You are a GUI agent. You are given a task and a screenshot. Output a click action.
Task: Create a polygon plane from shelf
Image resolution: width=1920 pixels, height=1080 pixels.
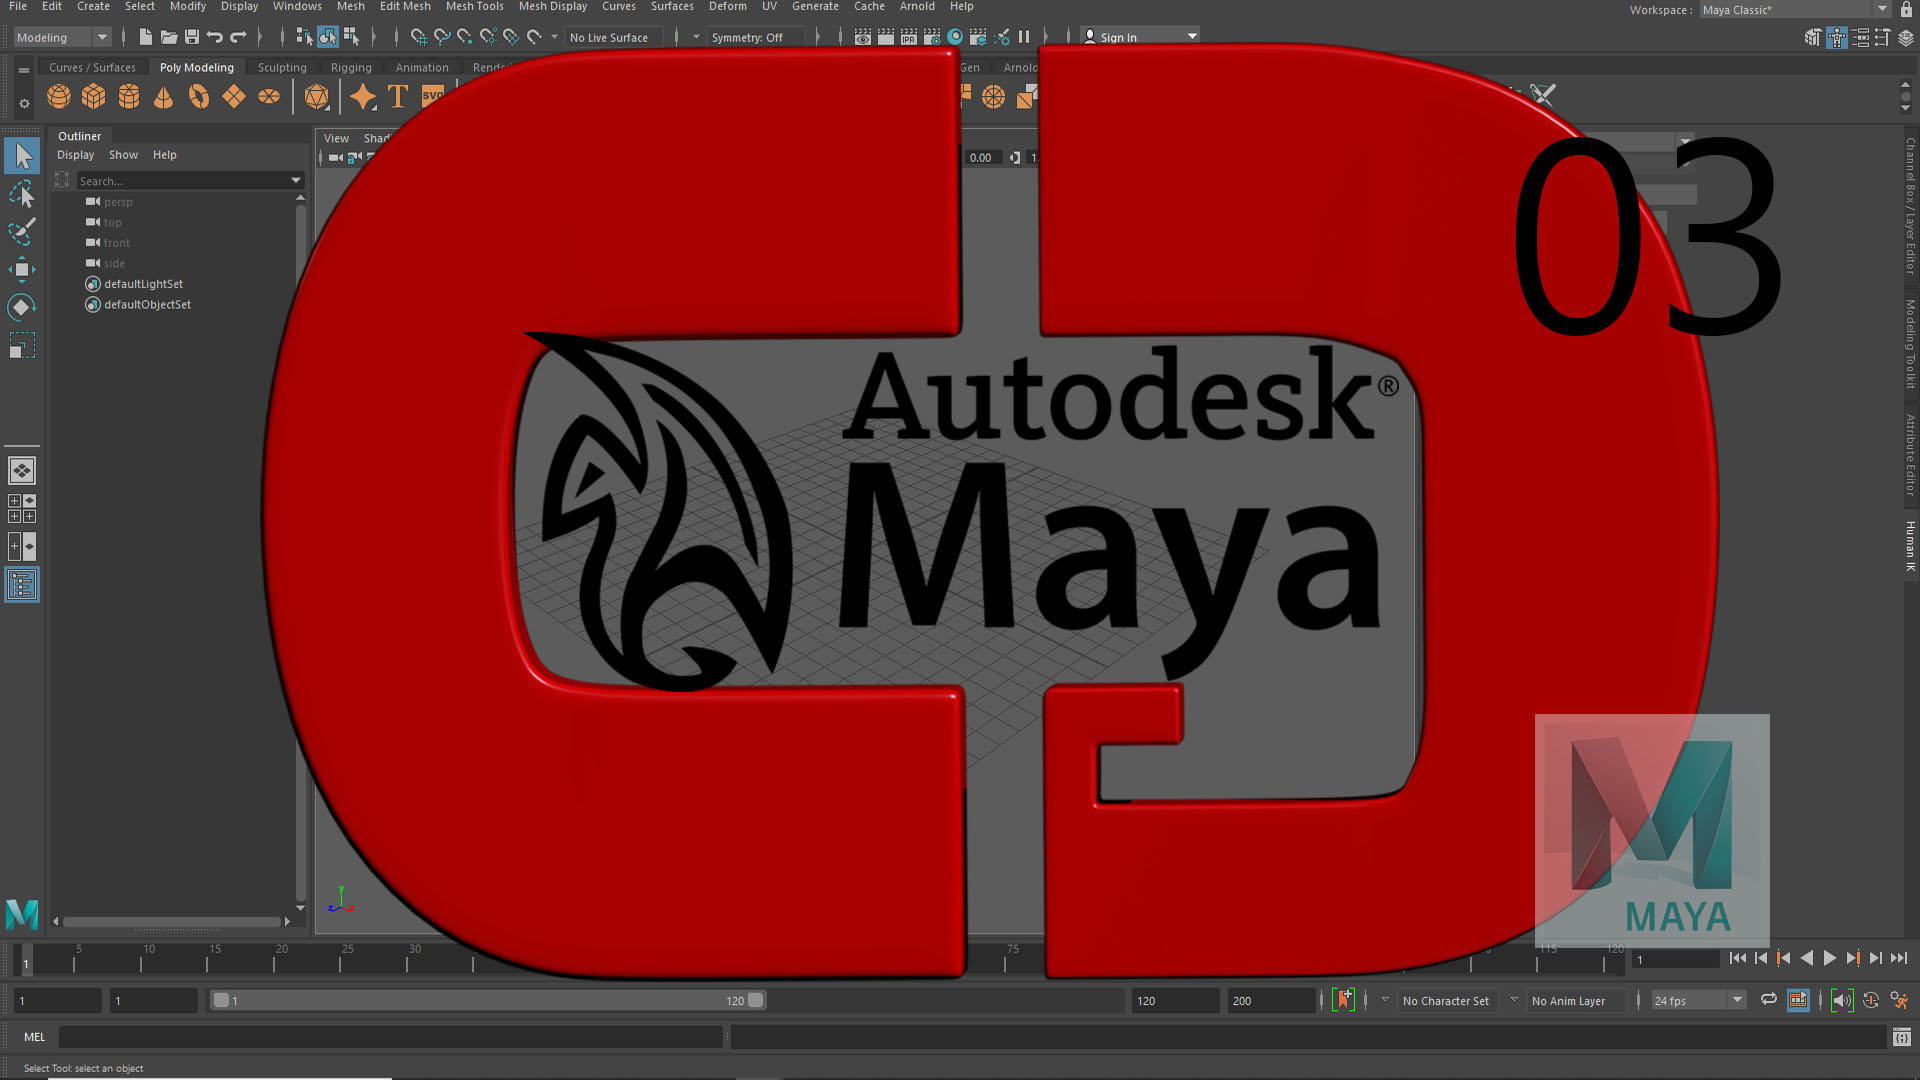pyautogui.click(x=234, y=97)
